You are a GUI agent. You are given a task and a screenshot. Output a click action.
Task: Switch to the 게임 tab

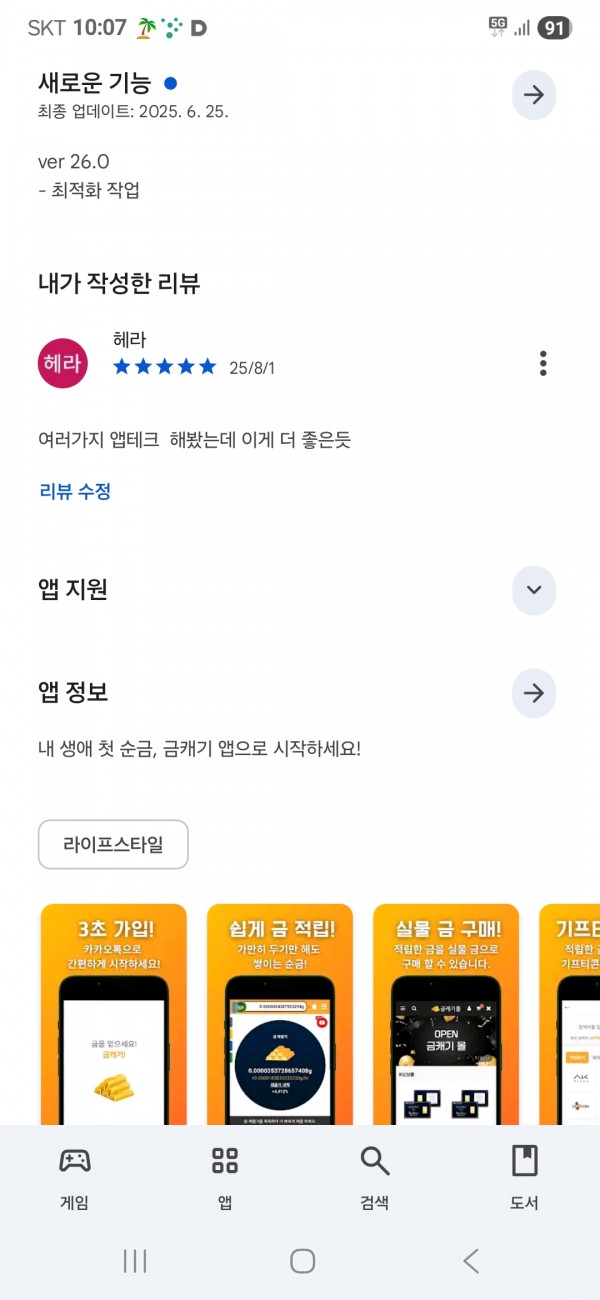click(75, 1178)
